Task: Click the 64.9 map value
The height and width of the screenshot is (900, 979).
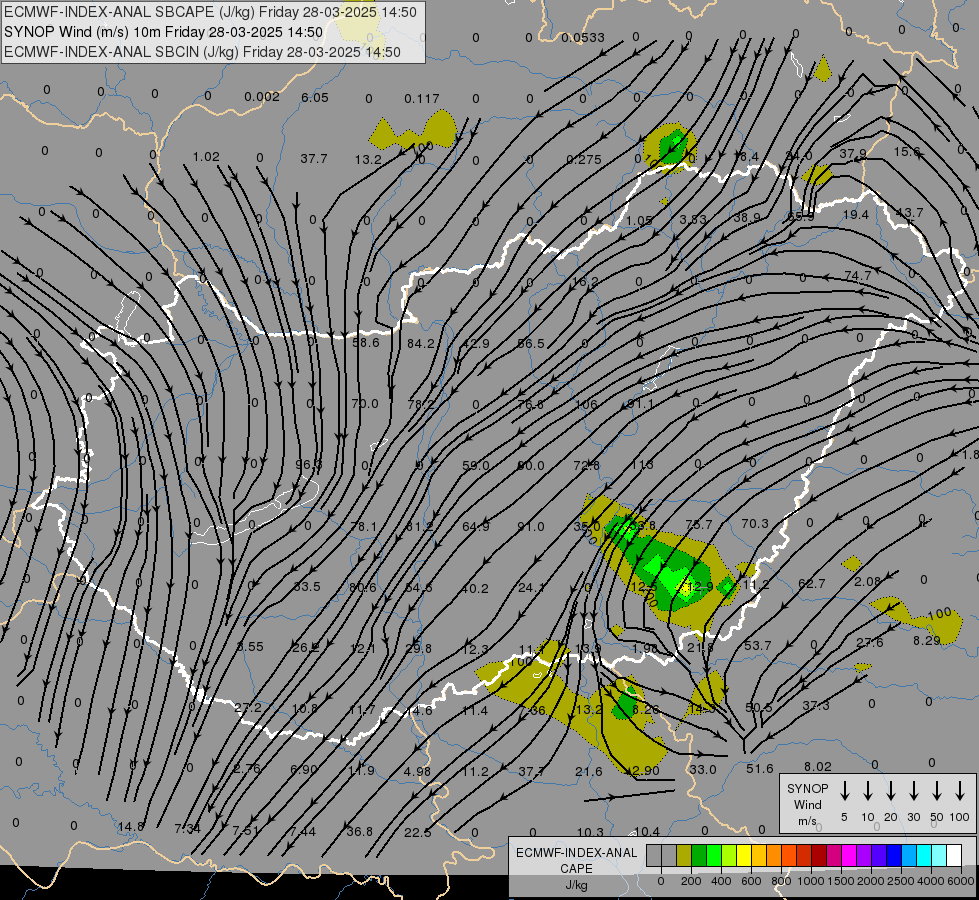Action: pos(476,527)
